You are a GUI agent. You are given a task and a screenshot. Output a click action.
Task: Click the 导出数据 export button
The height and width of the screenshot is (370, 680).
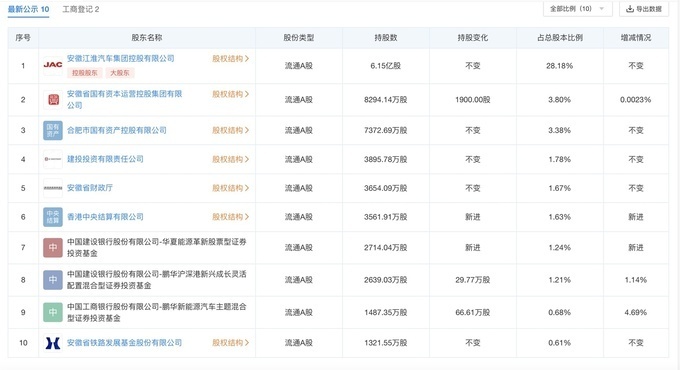pos(644,9)
